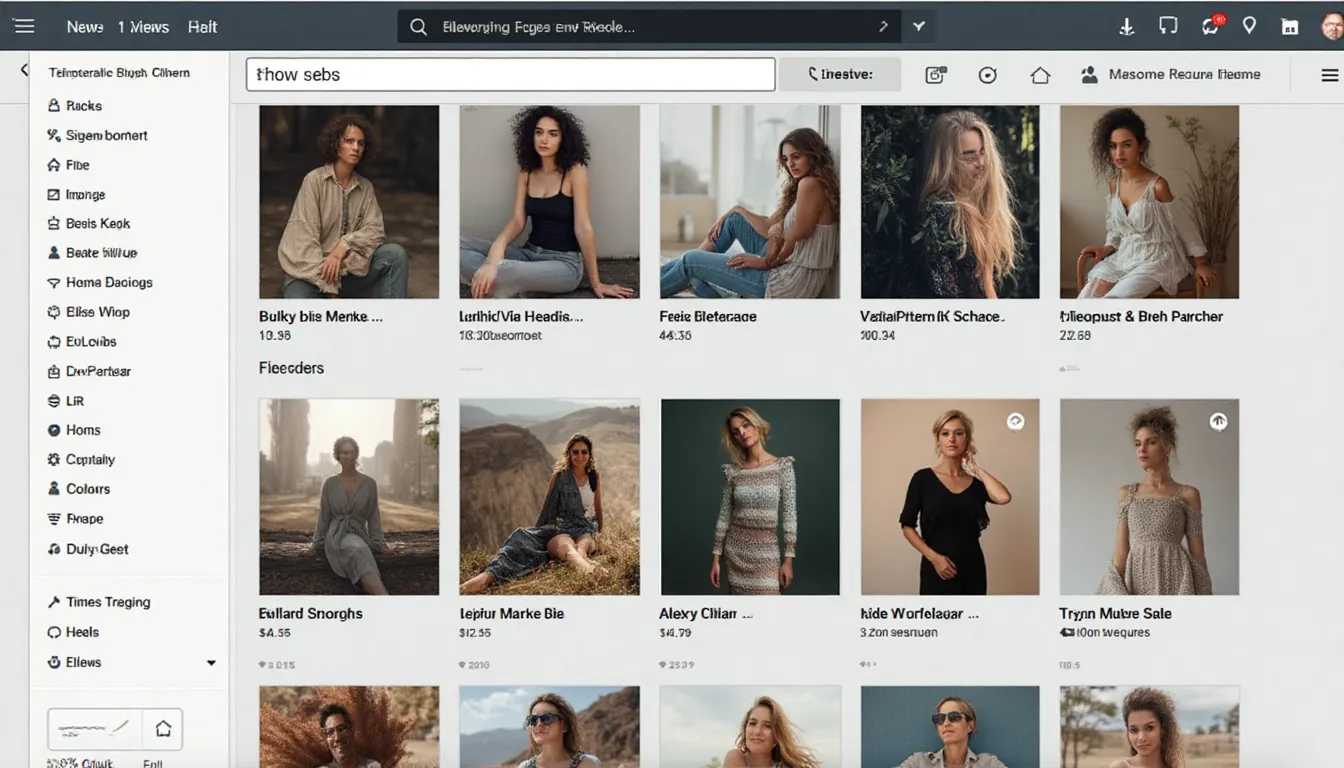1344x768 pixels.
Task: Click into the 'how sebs' search field
Action: click(510, 74)
